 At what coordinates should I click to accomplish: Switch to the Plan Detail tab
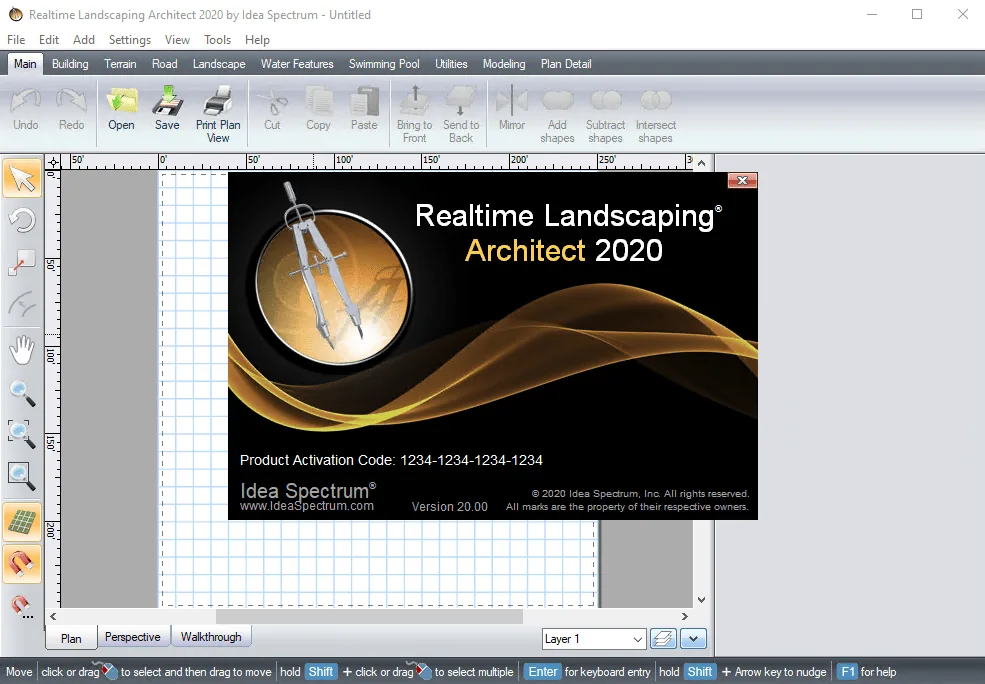[566, 63]
